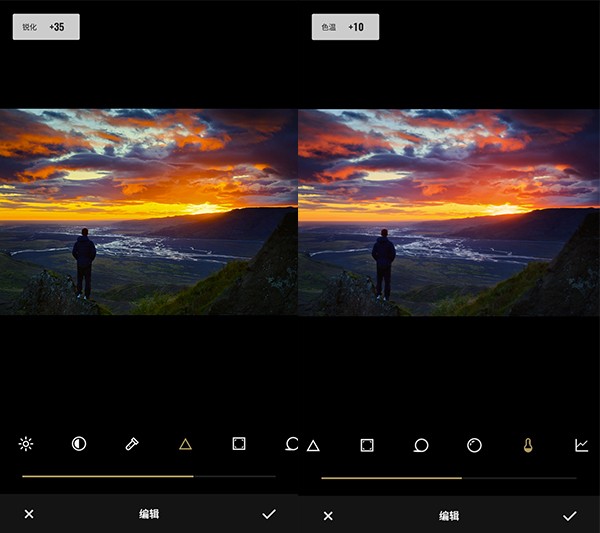This screenshot has height=533, width=600.
Task: Confirm edits with checkmark in right editor
Action: point(570,516)
